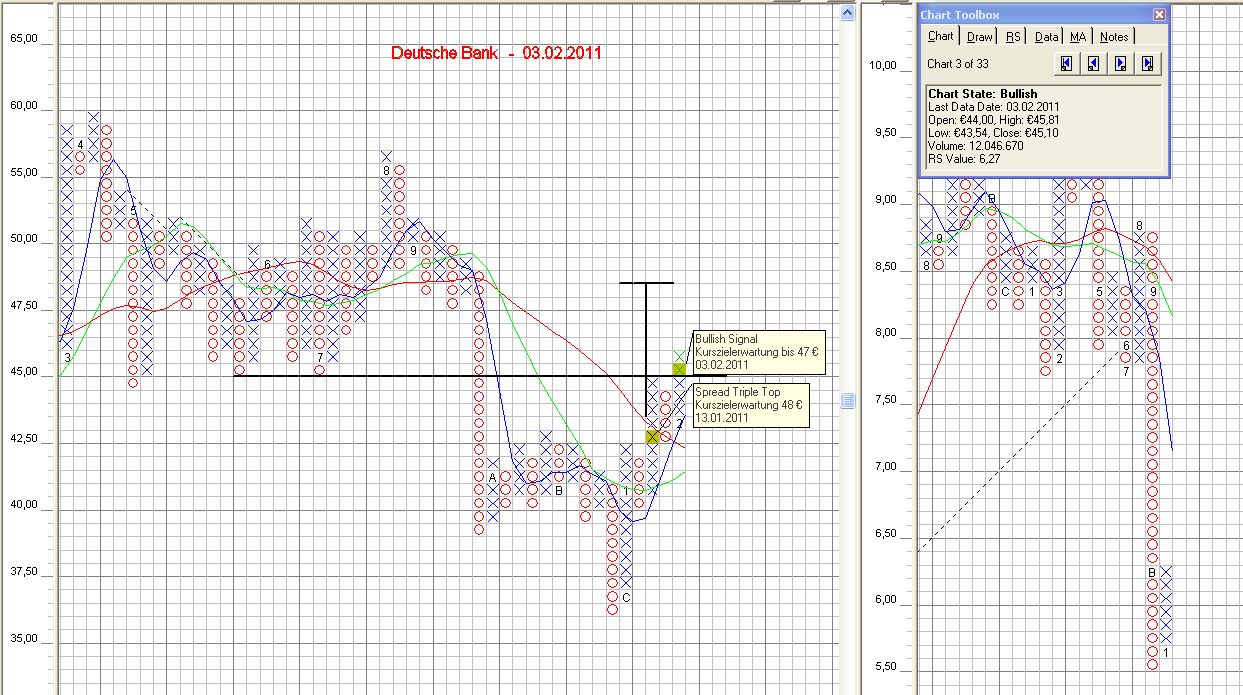The width and height of the screenshot is (1243, 695).
Task: Click the blue scroll marker beside the chart
Action: (x=847, y=400)
